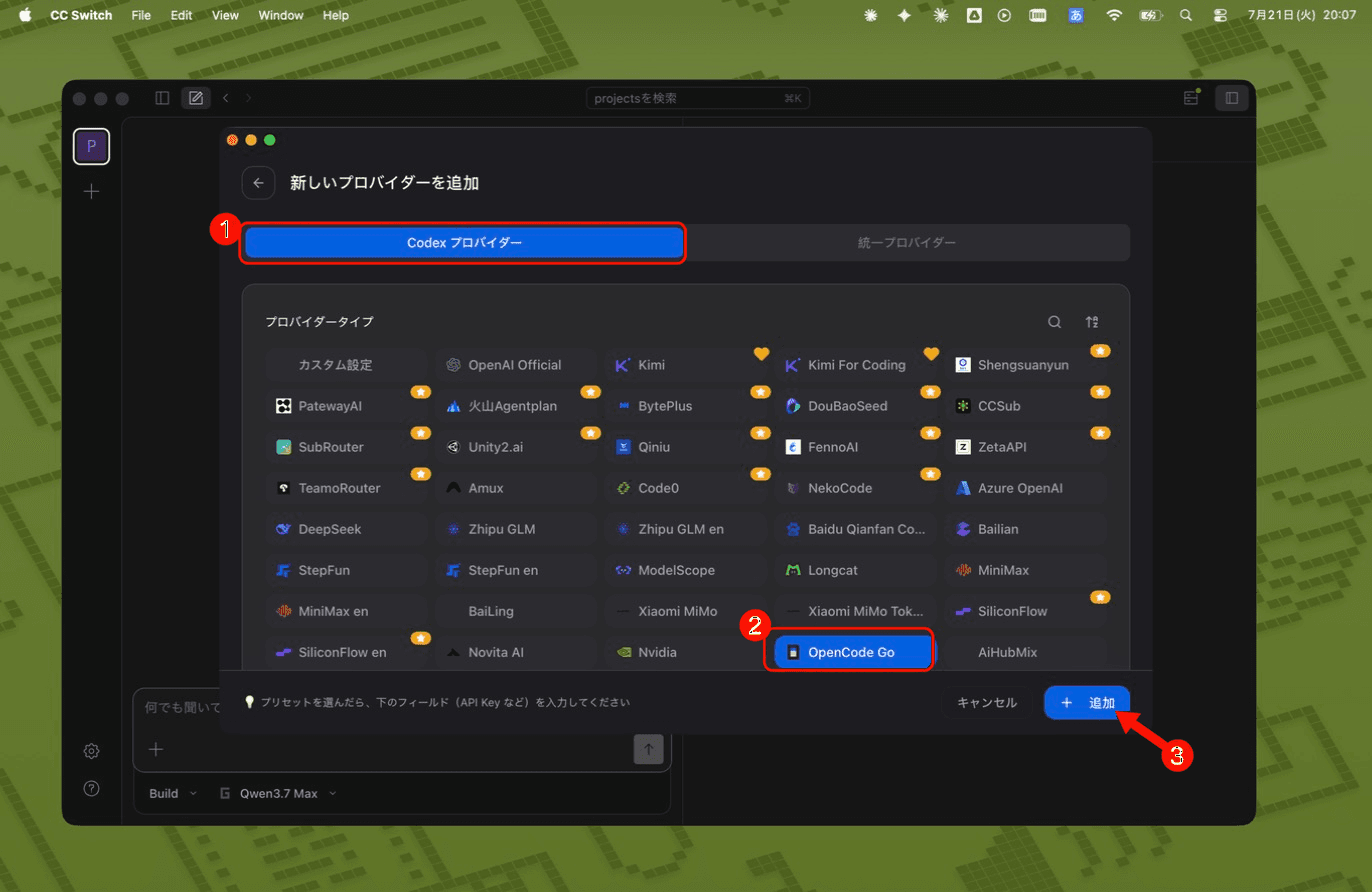Click the projectsを検索 search field

coord(698,98)
